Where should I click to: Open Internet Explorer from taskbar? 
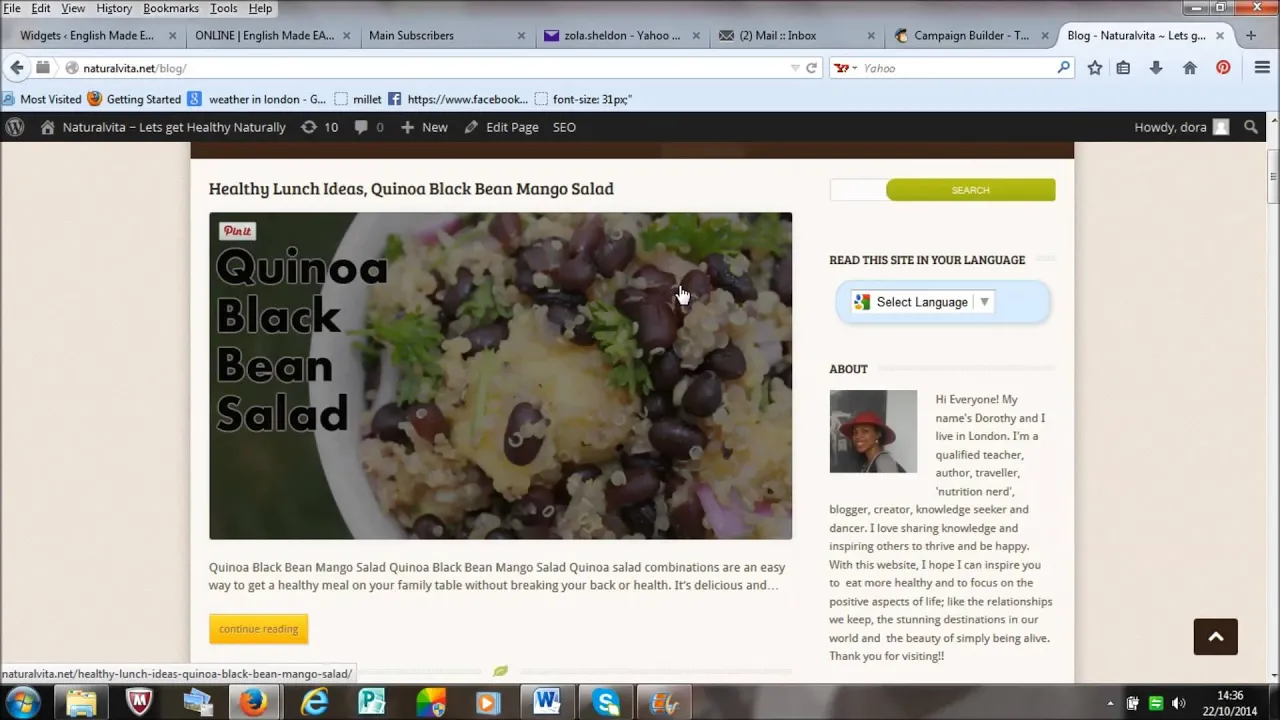(x=314, y=702)
